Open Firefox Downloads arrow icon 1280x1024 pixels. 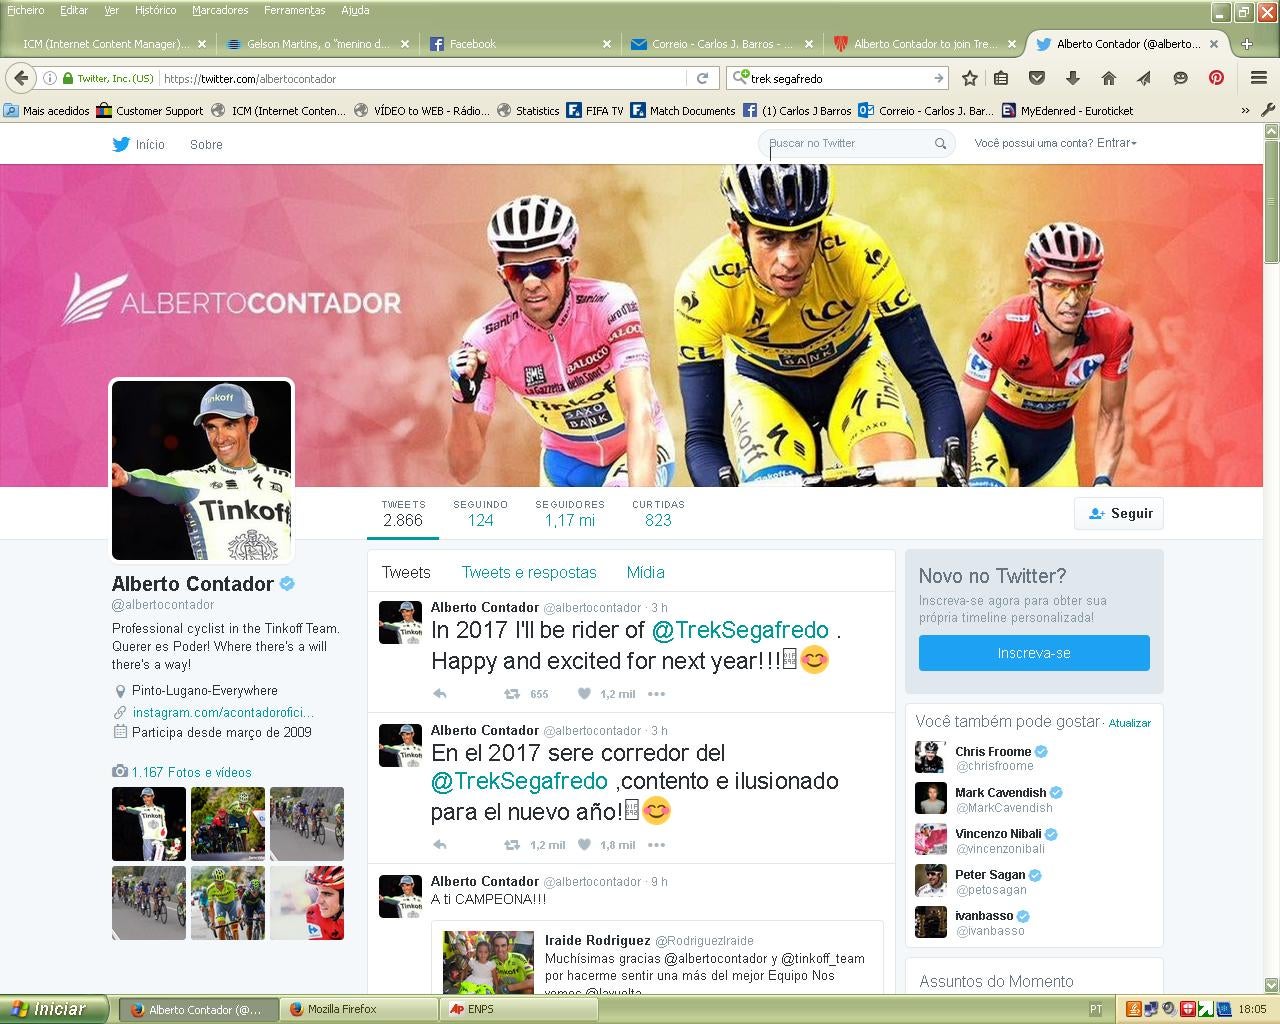click(1072, 78)
